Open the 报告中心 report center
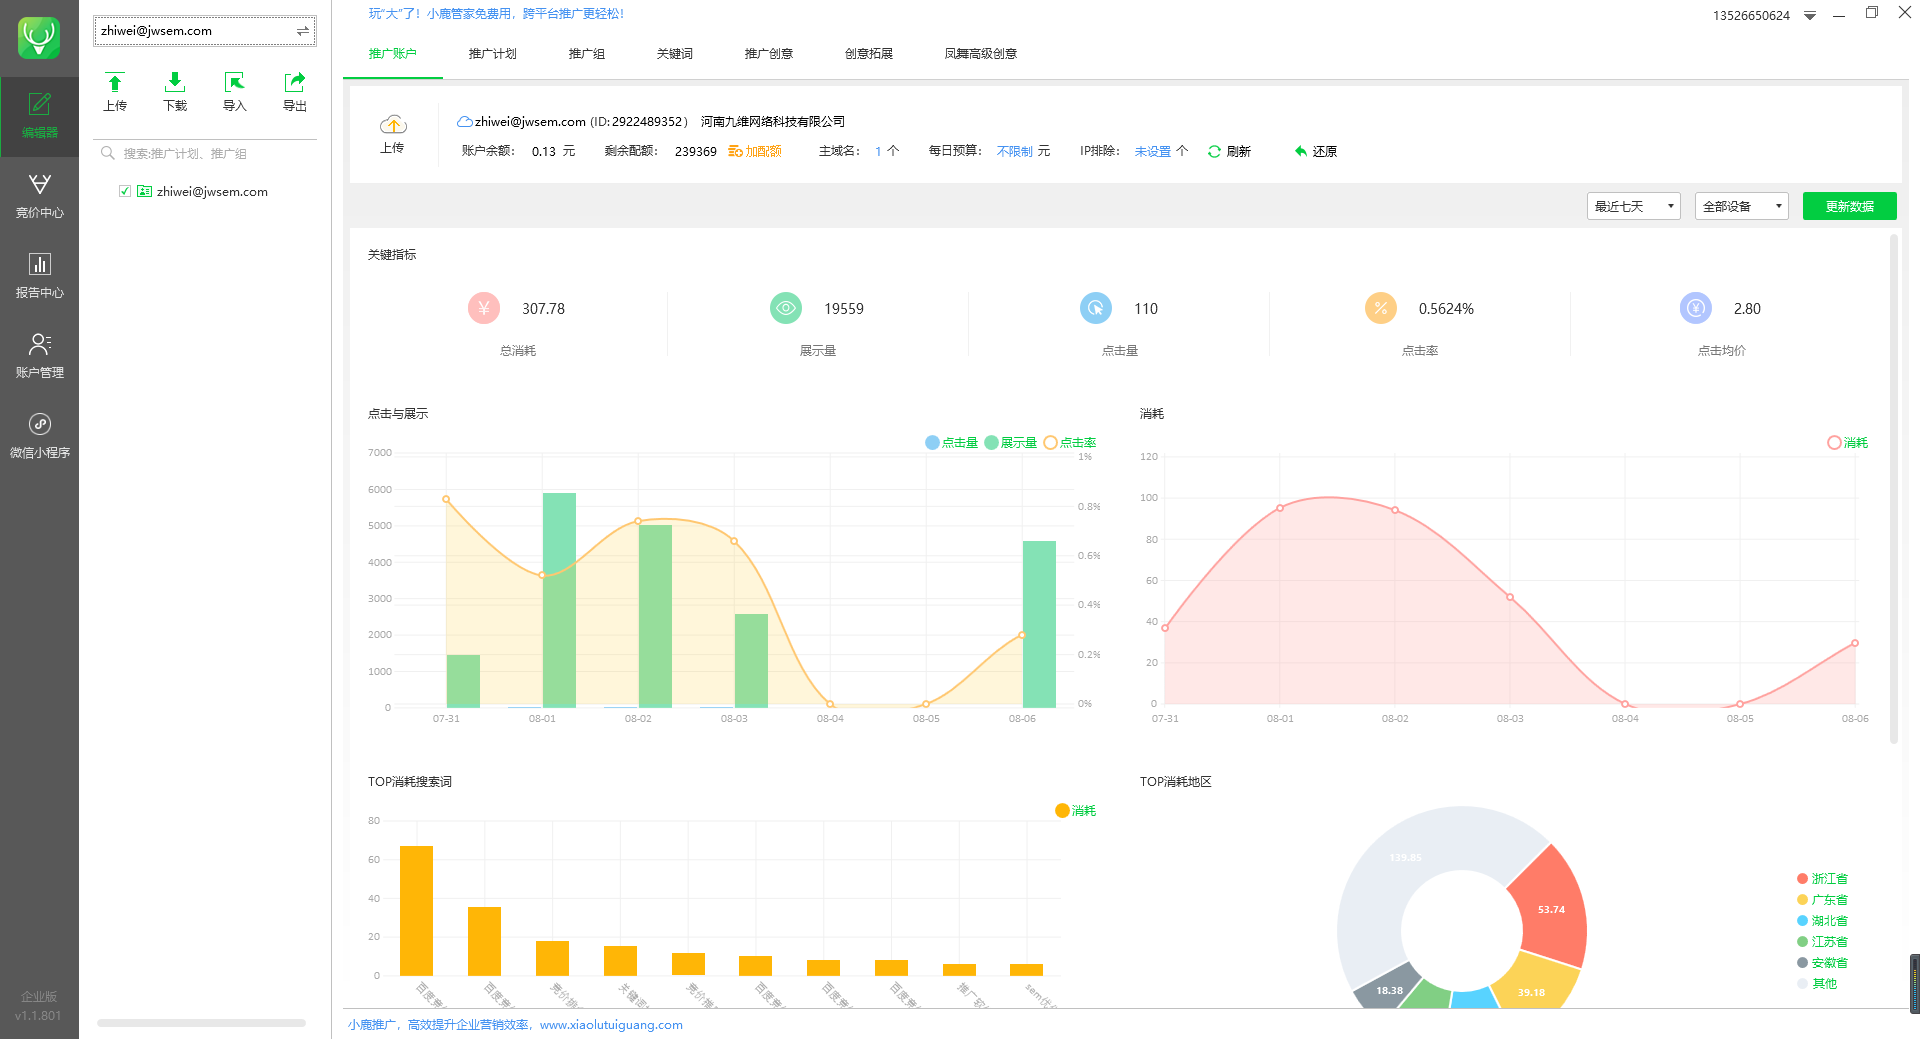 pos(39,276)
